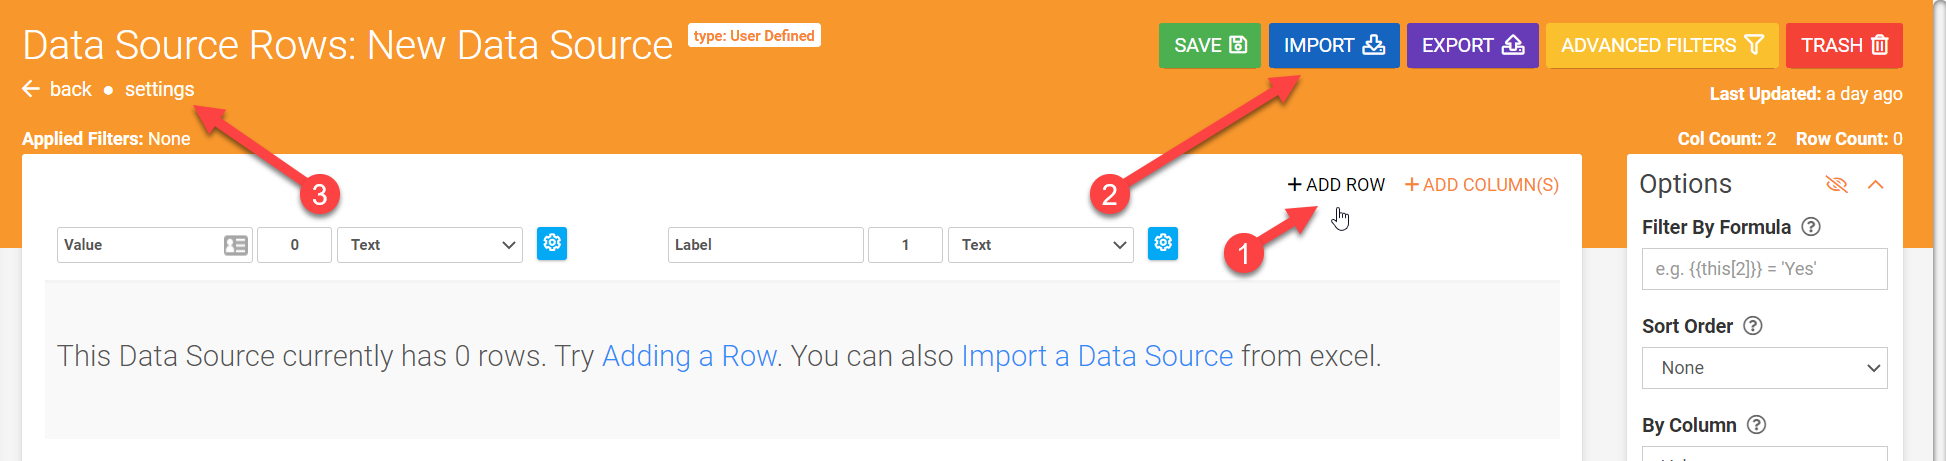Click the 'Col Count: 2' text
Viewport: 1946px width, 461px height.
pos(1727,139)
